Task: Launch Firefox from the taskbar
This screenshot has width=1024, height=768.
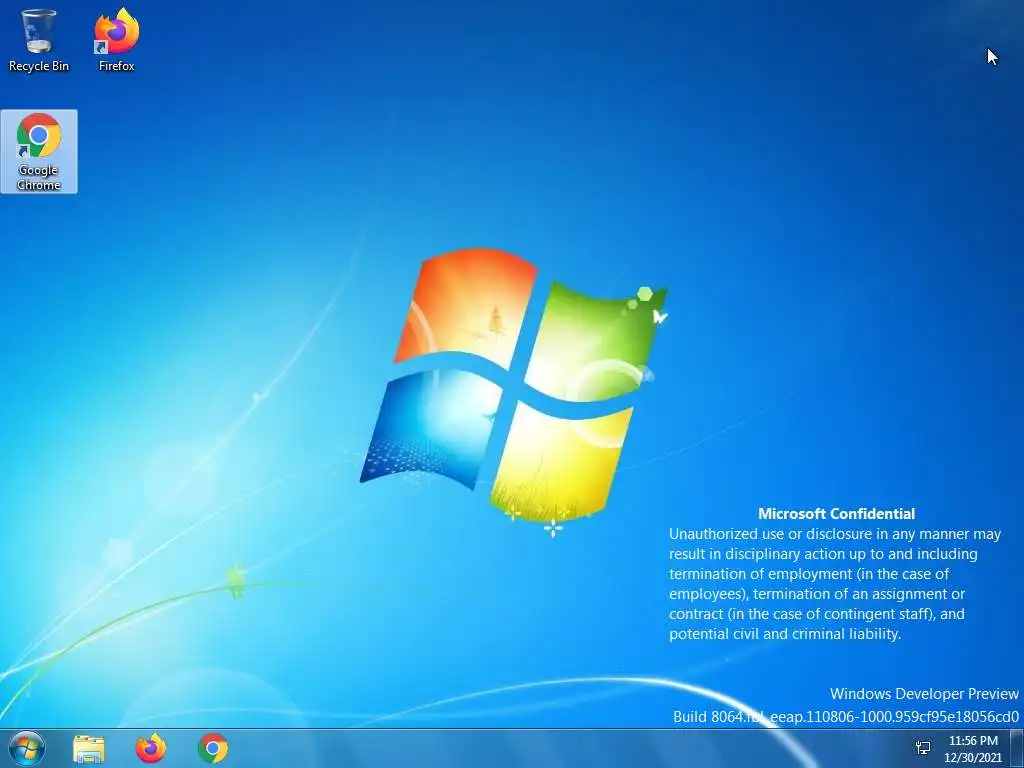Action: 151,748
